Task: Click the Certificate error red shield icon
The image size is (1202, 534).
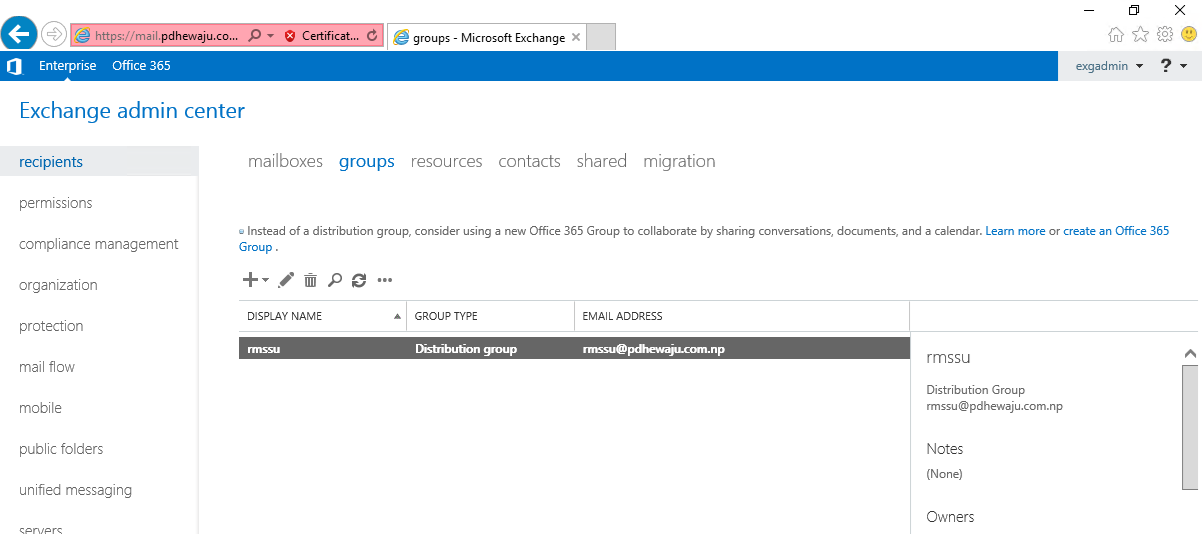Action: point(290,35)
